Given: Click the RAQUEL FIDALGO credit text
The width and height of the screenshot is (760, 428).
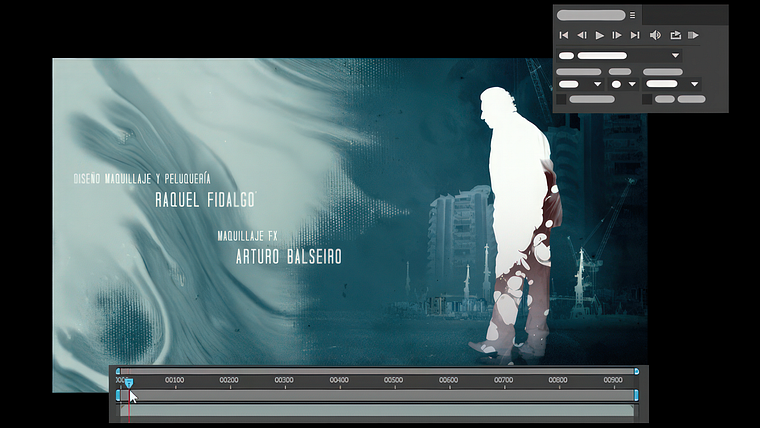Looking at the screenshot, I should click(x=205, y=200).
